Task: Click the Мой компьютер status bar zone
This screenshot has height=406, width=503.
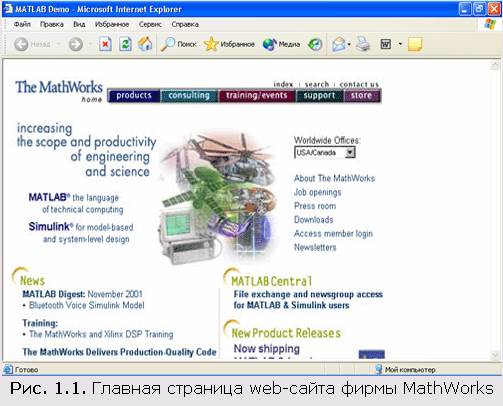Action: tap(406, 370)
